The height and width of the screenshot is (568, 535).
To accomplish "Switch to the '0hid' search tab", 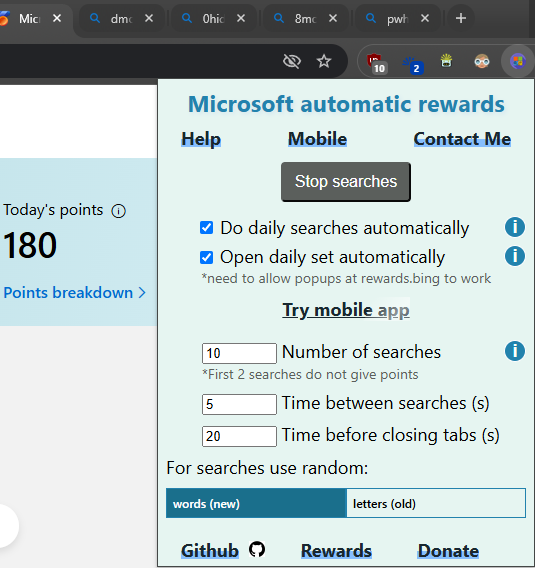I will pos(213,18).
